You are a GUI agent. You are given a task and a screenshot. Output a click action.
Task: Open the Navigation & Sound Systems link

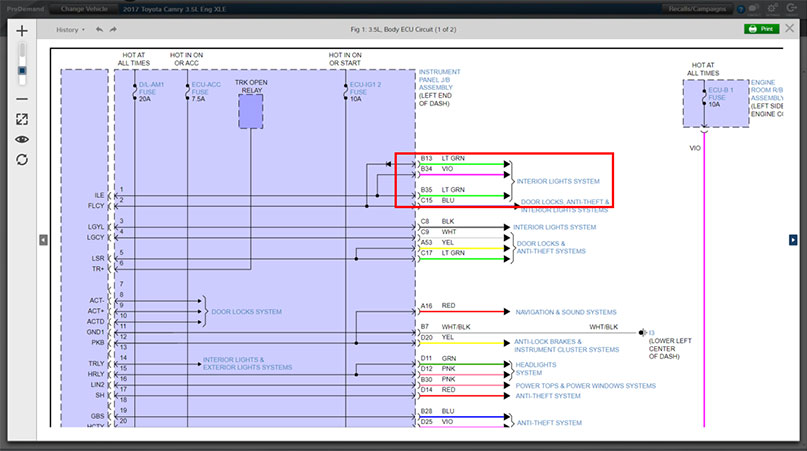[x=565, y=312]
